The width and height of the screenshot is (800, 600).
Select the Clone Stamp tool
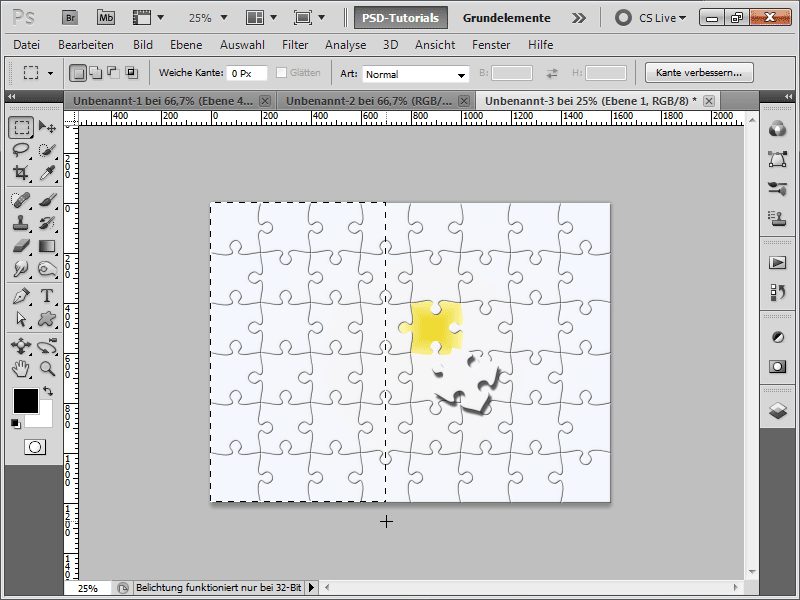point(21,223)
